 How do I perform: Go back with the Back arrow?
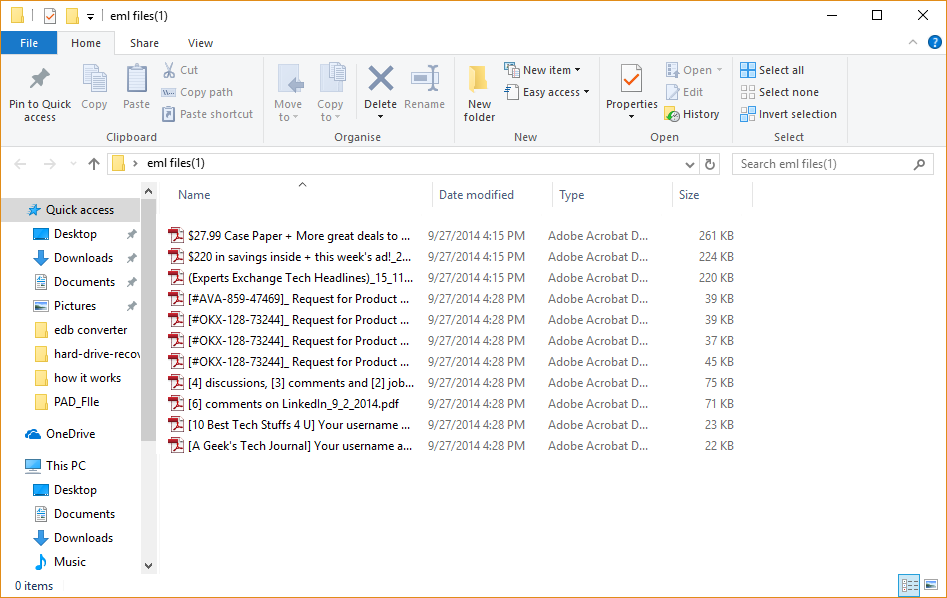[20, 164]
